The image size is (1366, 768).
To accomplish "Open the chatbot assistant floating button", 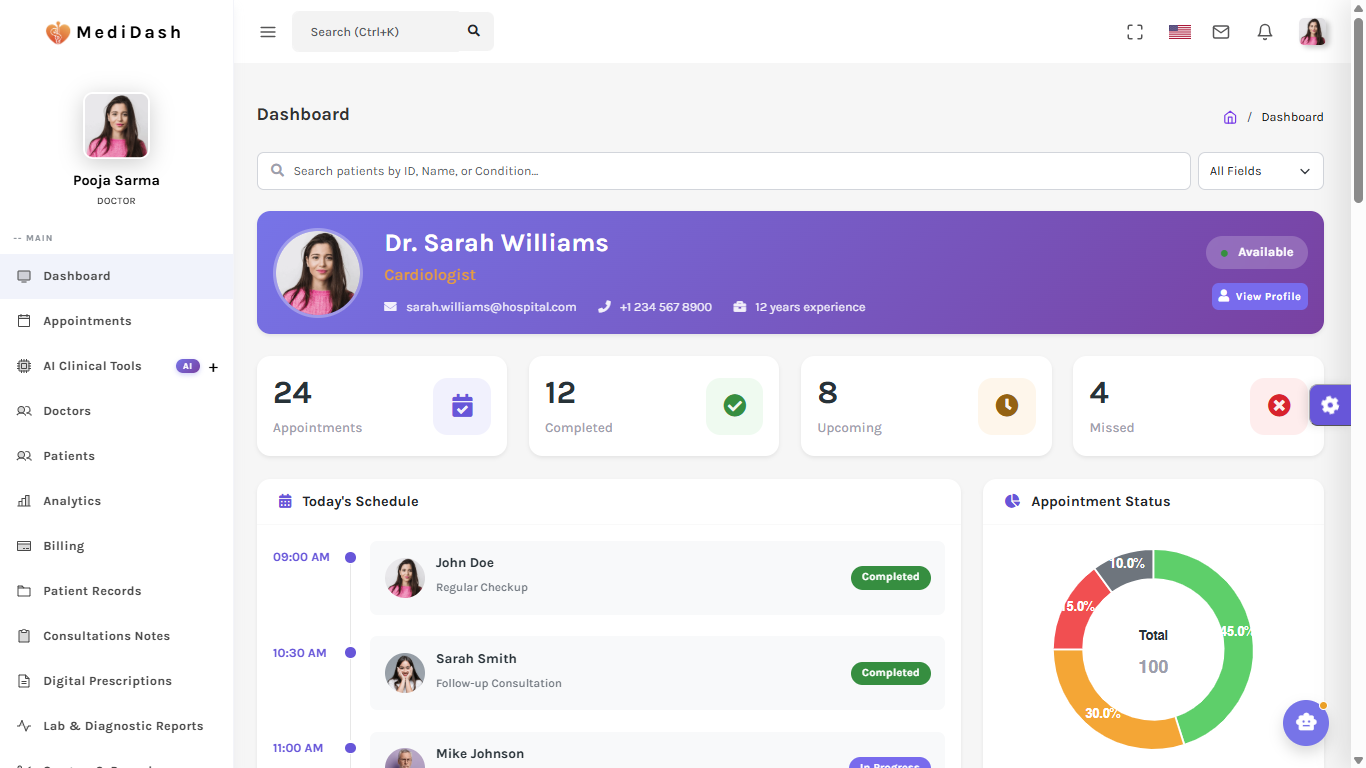I will tap(1306, 722).
